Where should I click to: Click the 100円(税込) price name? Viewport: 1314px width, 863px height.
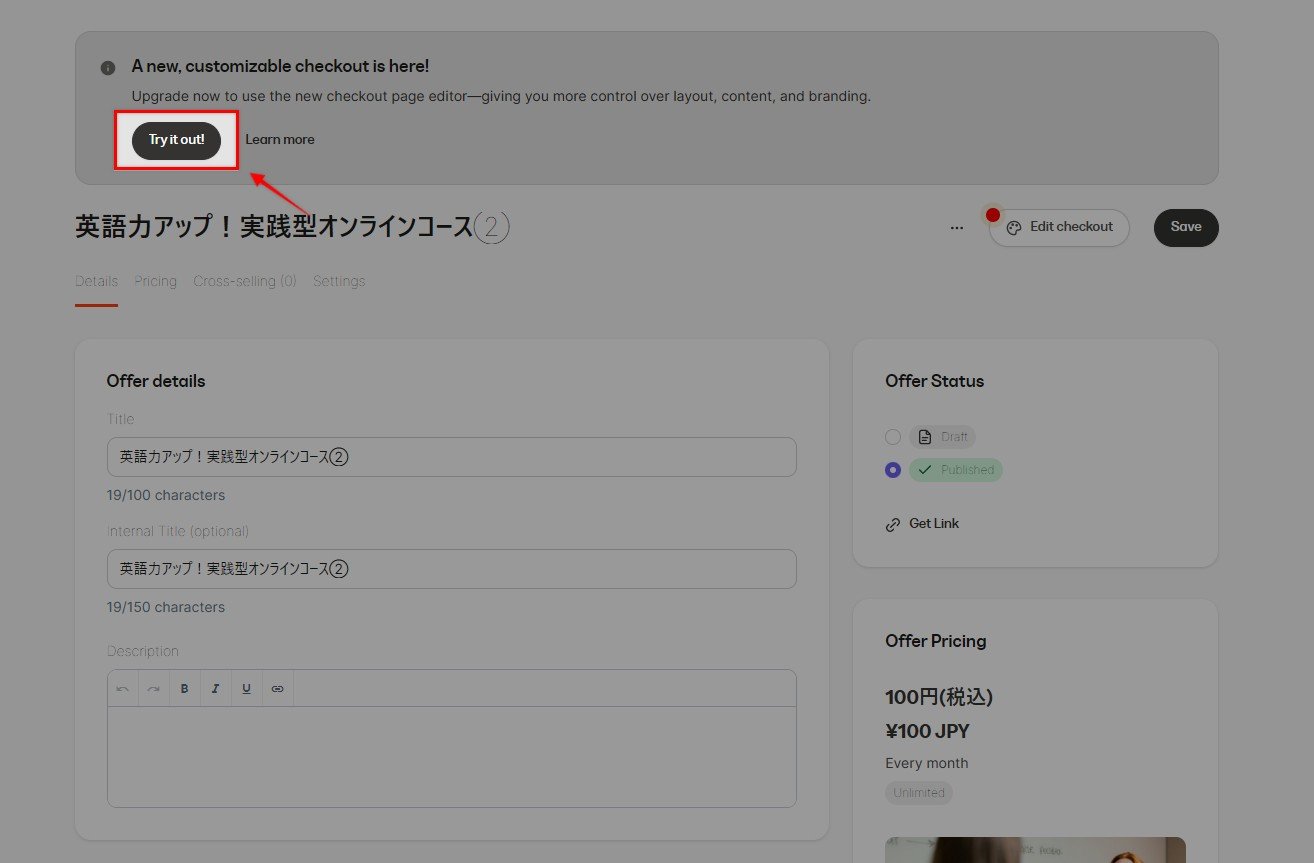pyautogui.click(x=939, y=697)
